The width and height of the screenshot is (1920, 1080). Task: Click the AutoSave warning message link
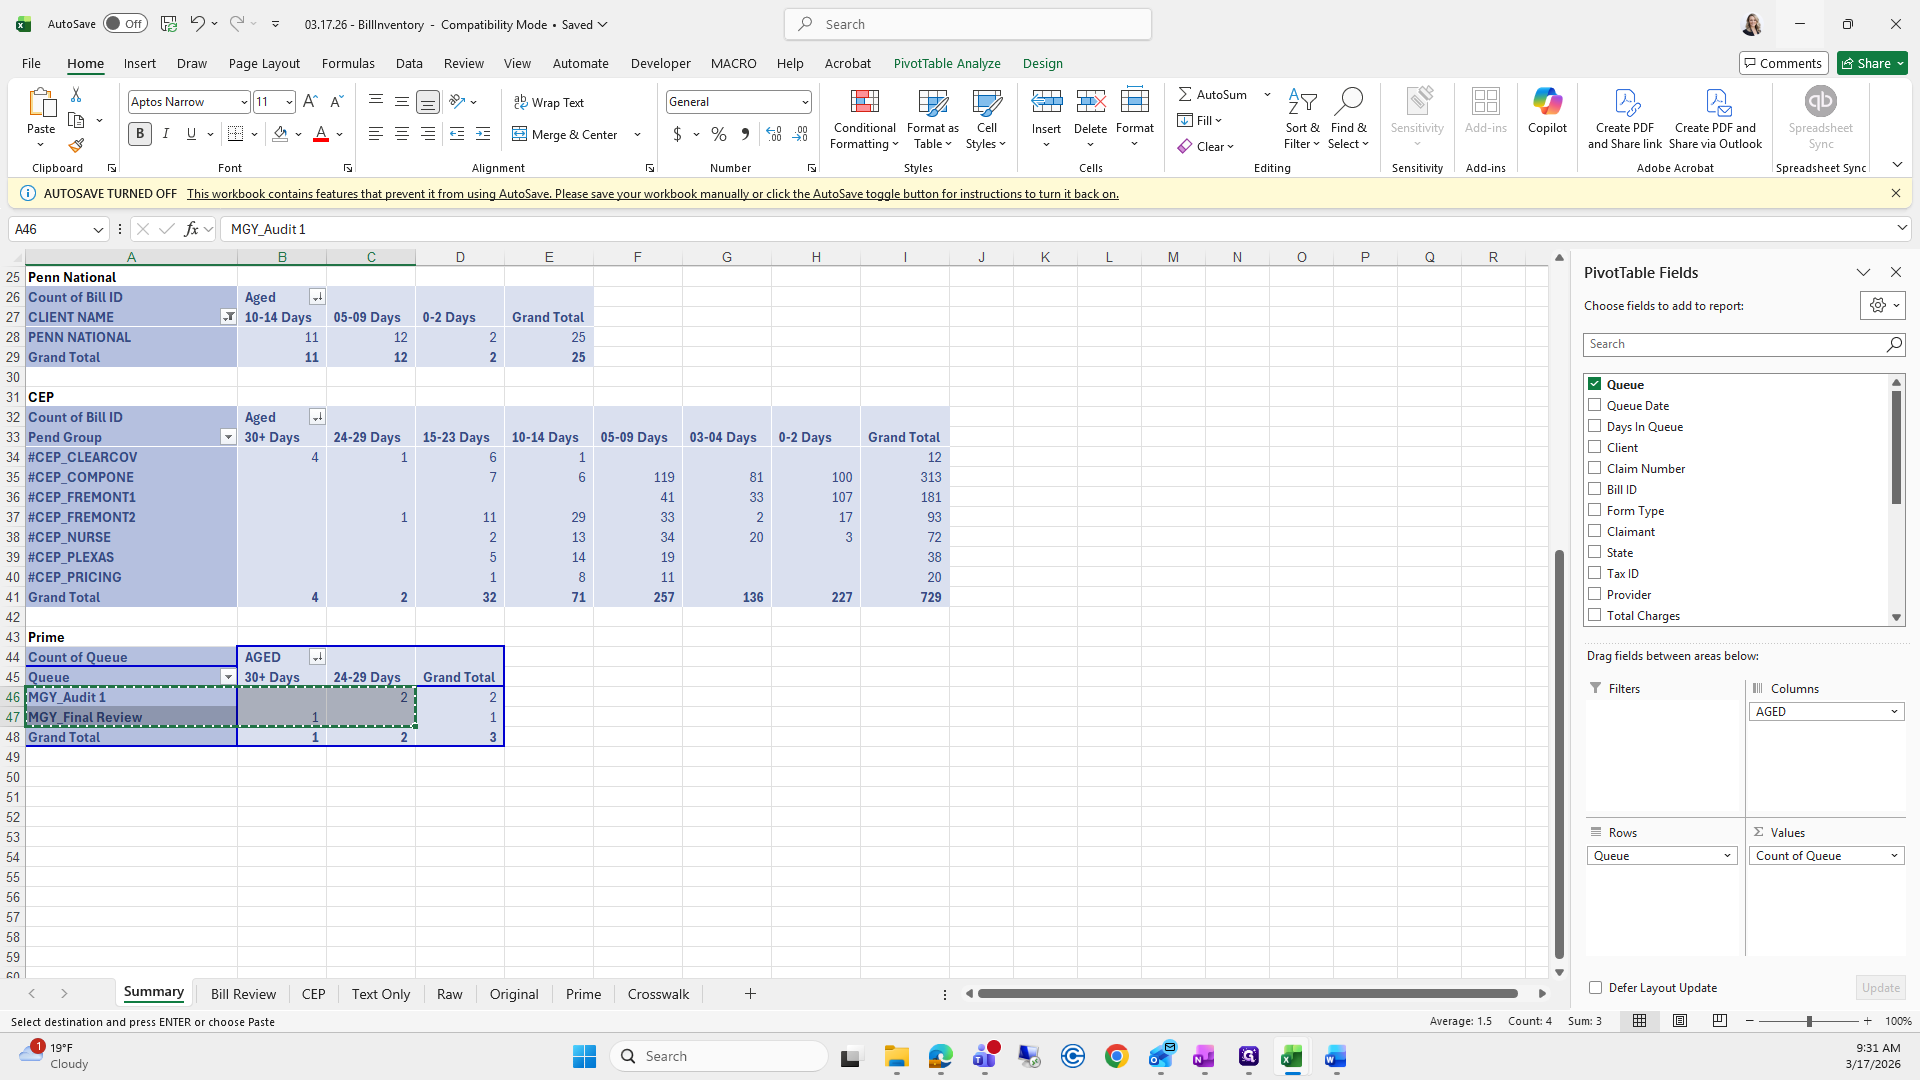(652, 194)
